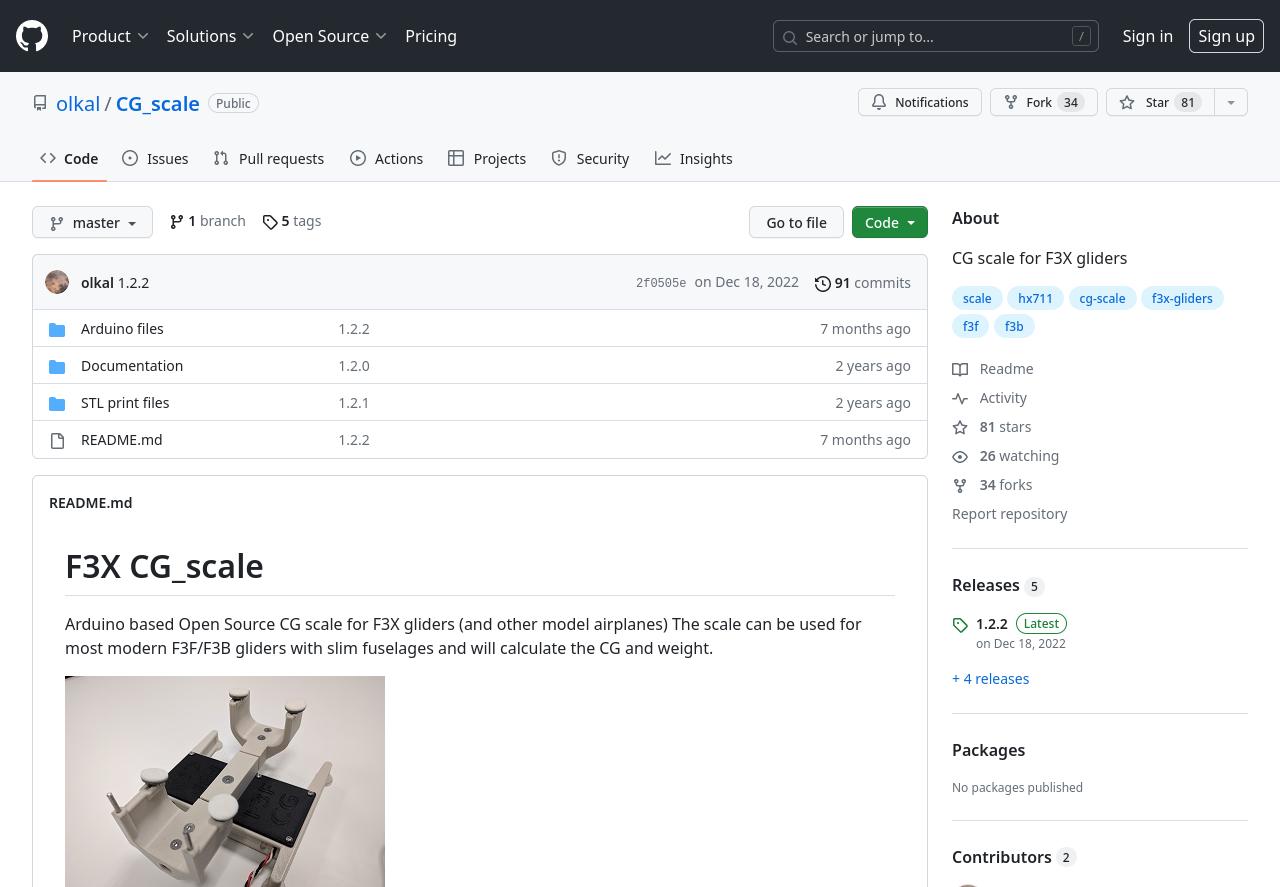The width and height of the screenshot is (1280, 887).
Task: Select the f3x-gliders topic tag
Action: 1181,298
